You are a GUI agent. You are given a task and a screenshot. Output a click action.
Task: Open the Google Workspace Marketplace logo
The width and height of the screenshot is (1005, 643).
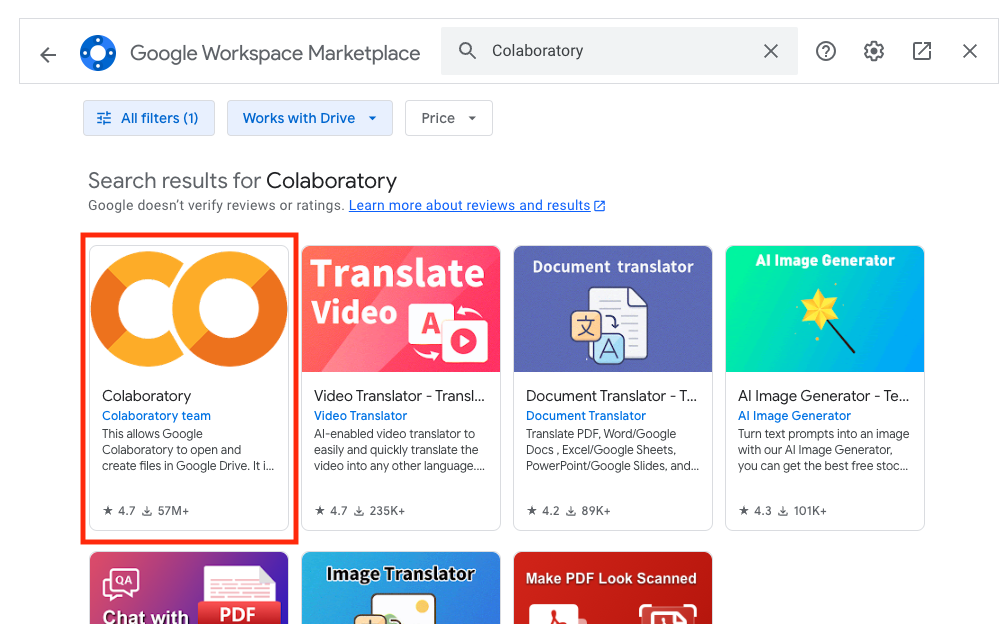coord(98,53)
